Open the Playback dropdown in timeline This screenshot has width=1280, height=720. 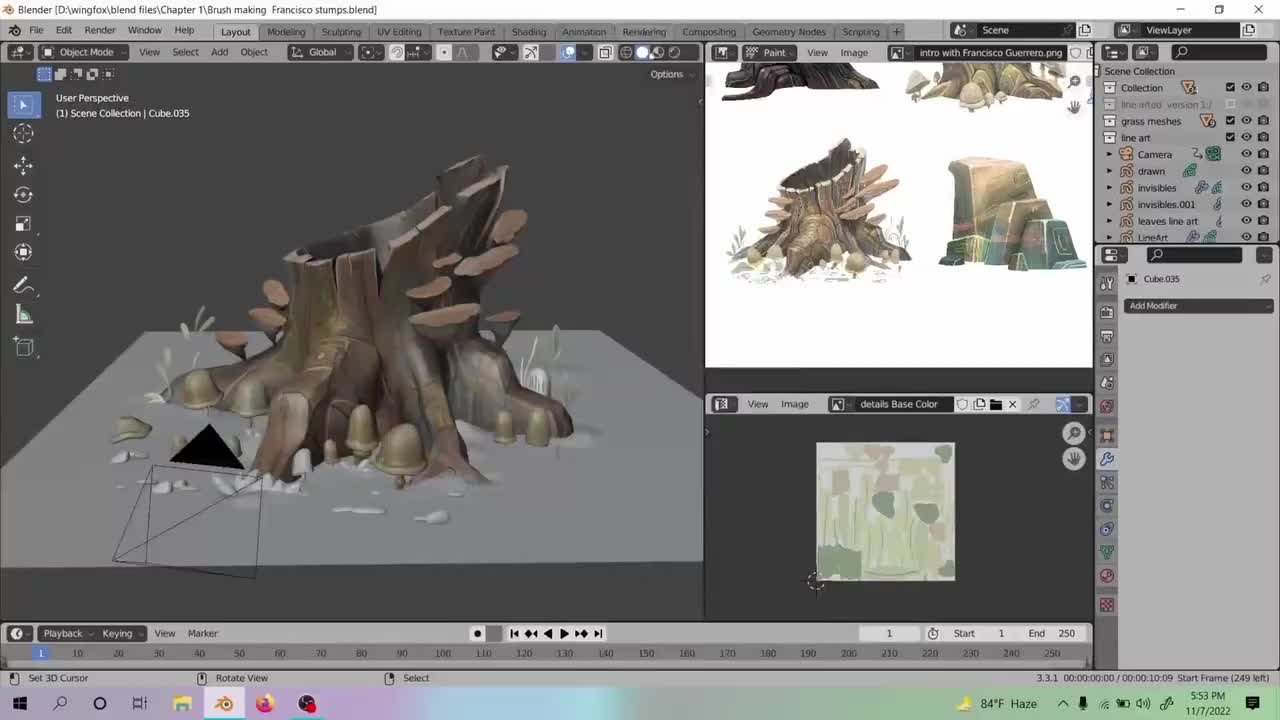(x=66, y=633)
